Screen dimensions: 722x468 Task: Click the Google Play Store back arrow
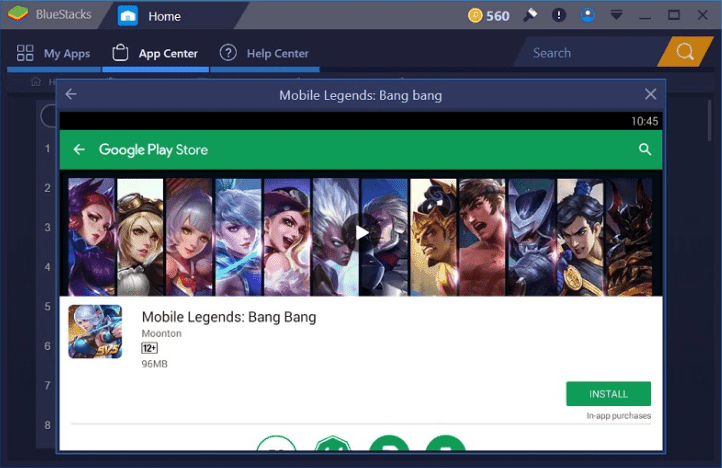click(x=79, y=149)
